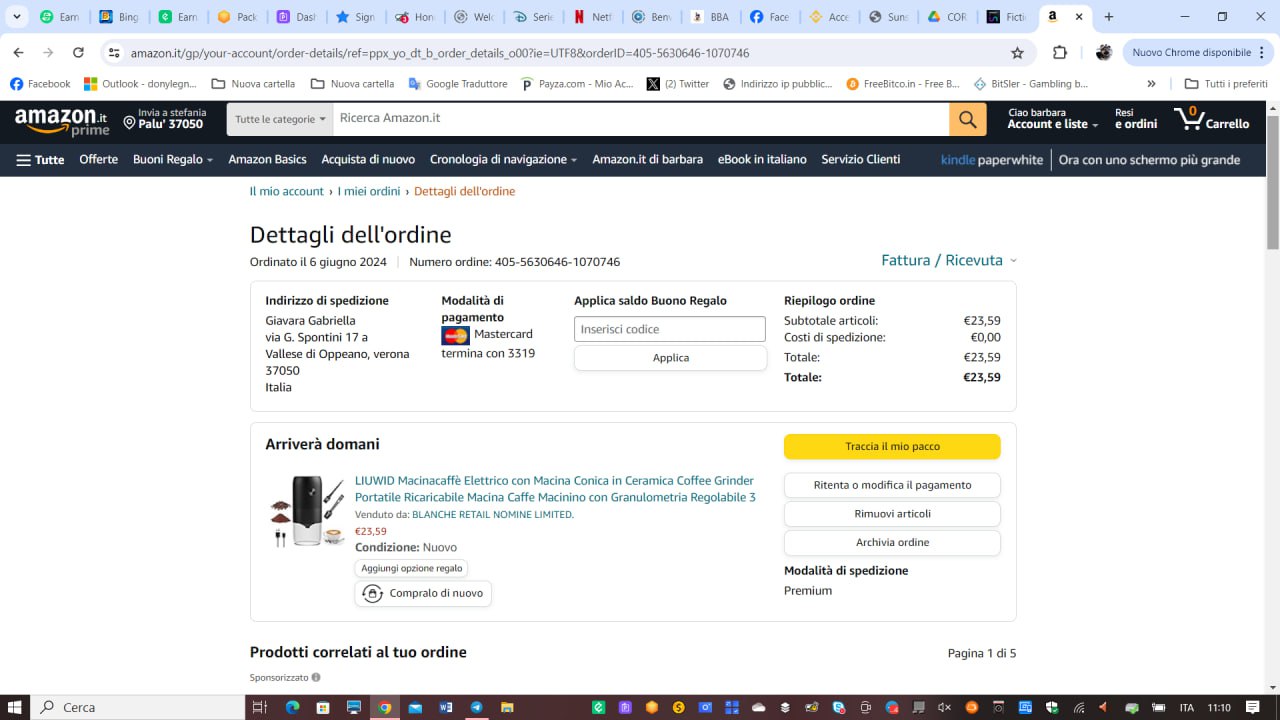Open the Chrome extensions puzzle icon
1280x720 pixels.
1060,53
